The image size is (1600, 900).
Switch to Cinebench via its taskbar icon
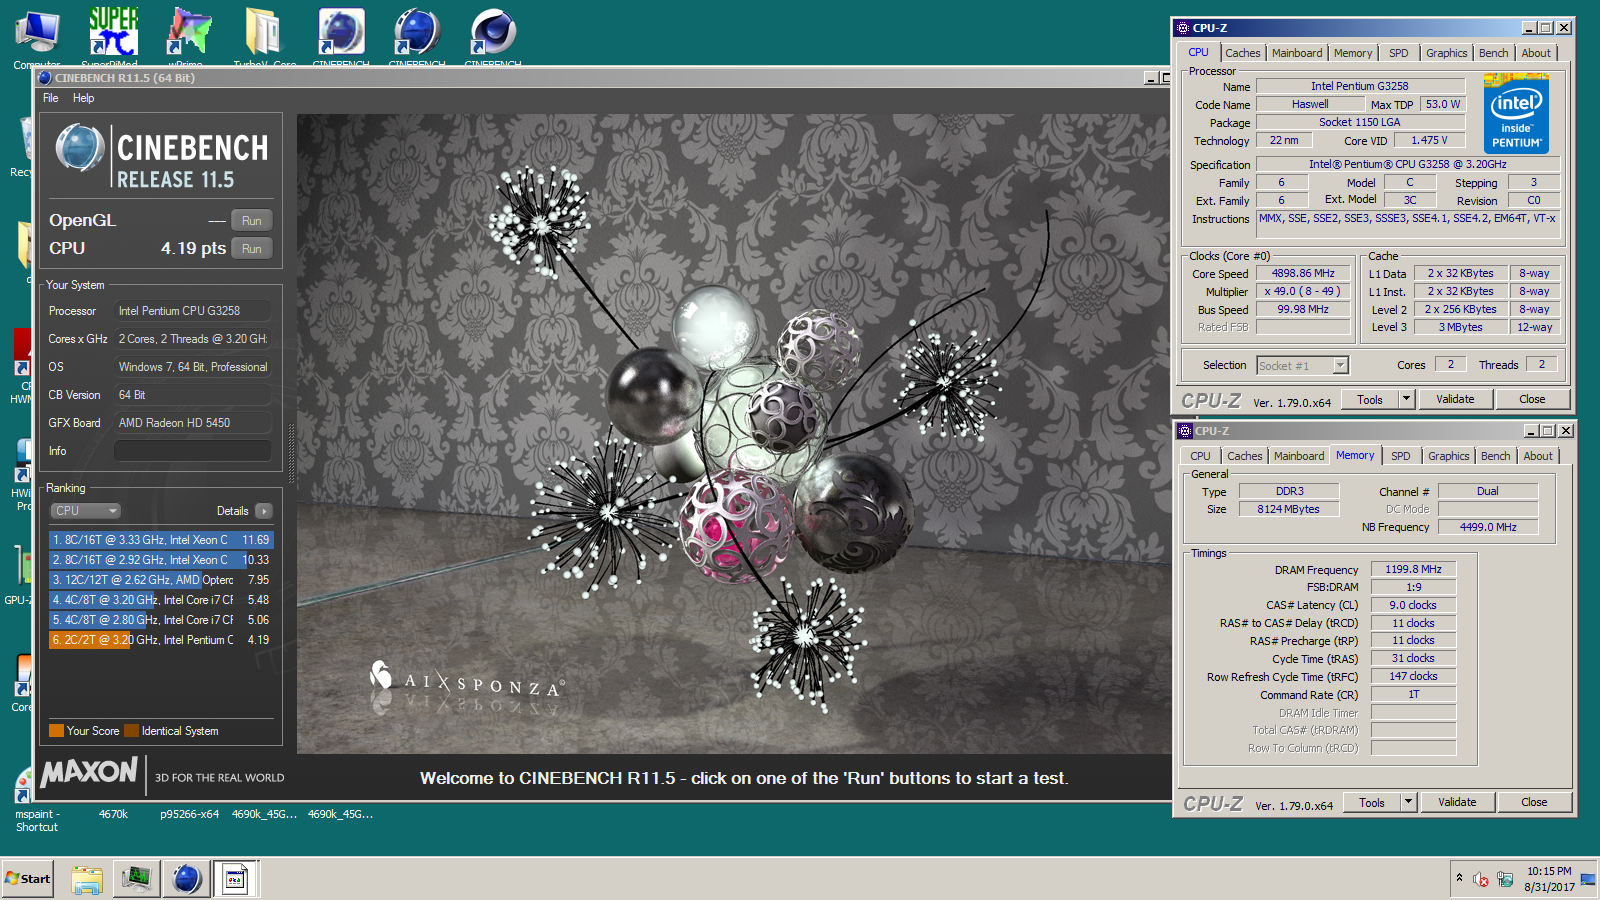186,879
